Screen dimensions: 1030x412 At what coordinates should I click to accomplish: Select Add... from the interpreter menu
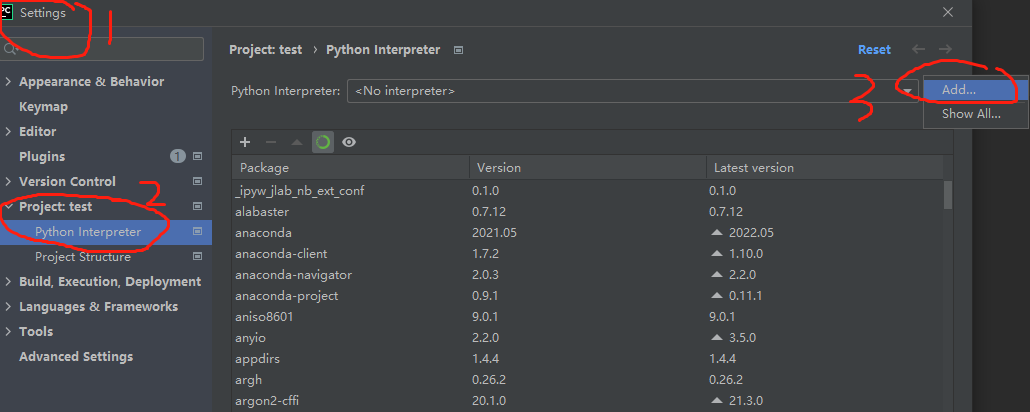click(x=959, y=89)
